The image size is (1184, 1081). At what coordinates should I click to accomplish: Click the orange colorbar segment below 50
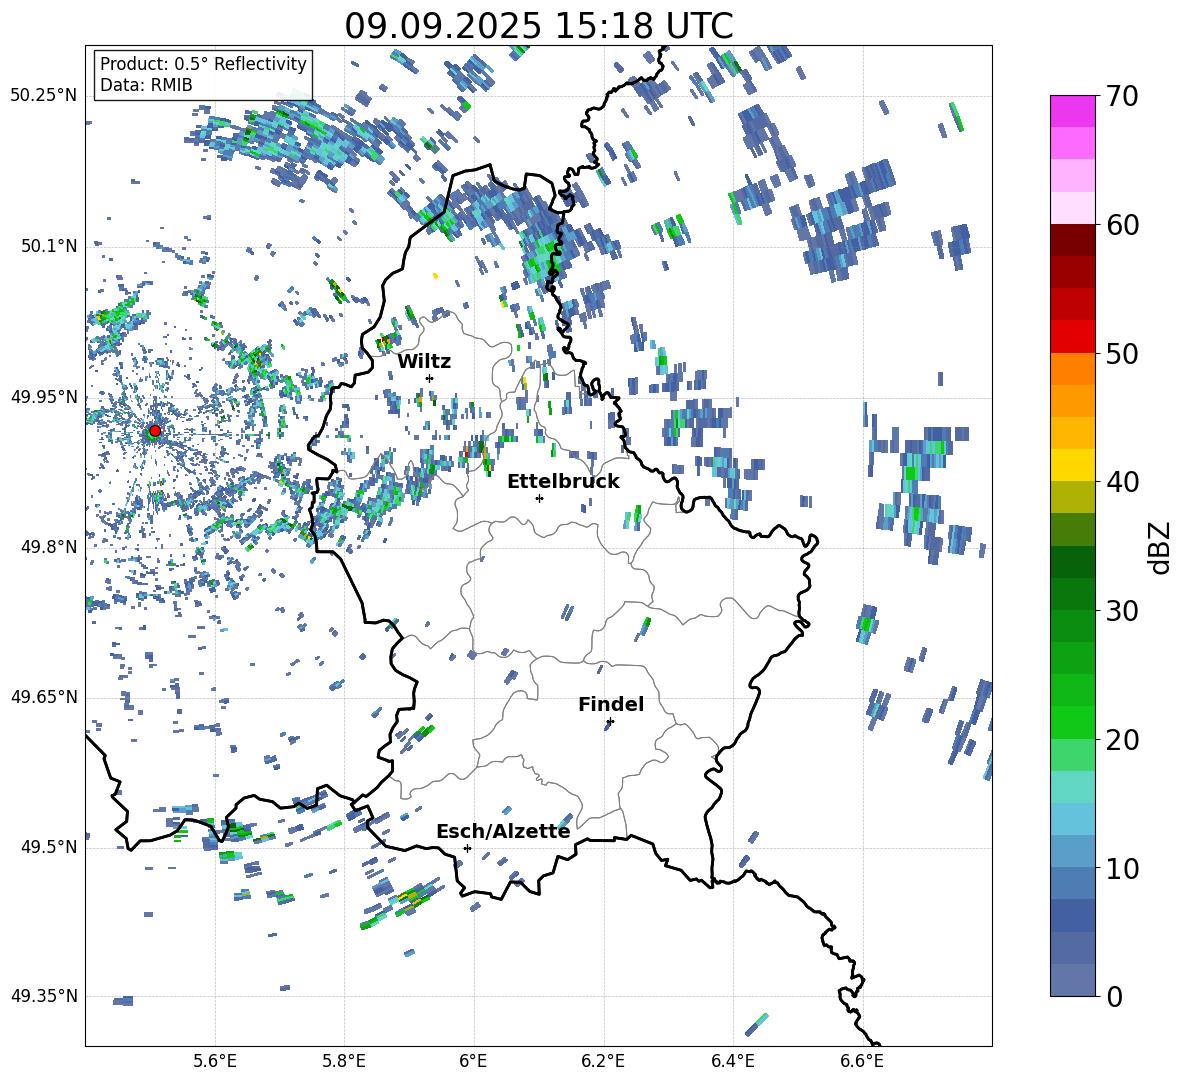pyautogui.click(x=1073, y=369)
